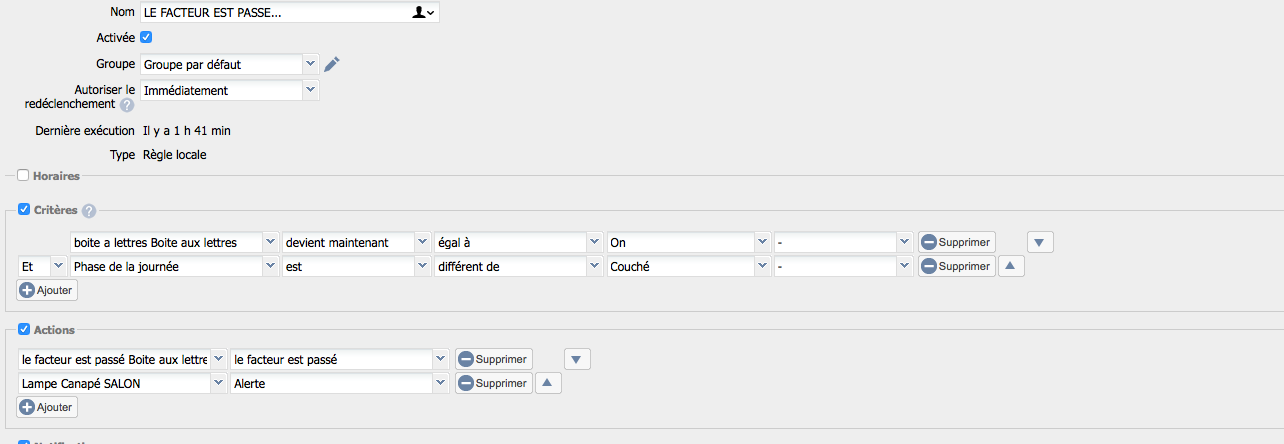Add a new criterion with Ajouter
This screenshot has width=1284, height=444.
47,290
